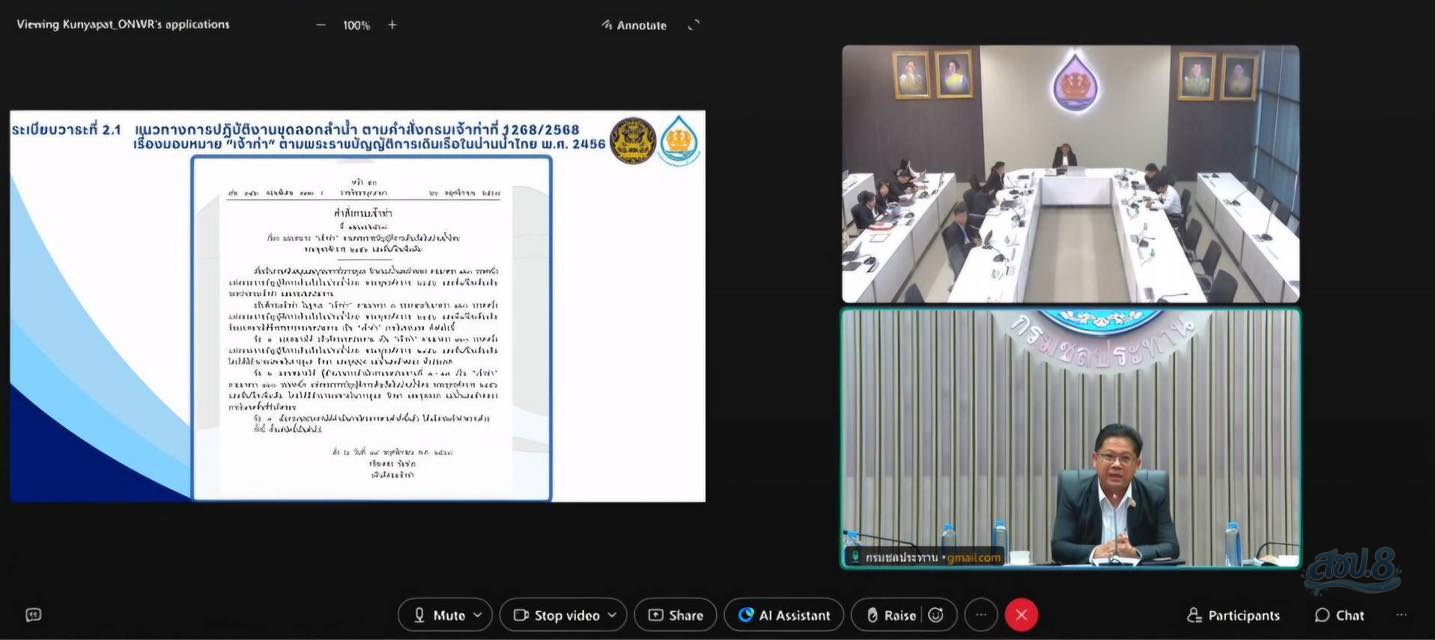Open the Chat panel
This screenshot has height=640, width=1435.
(1339, 615)
